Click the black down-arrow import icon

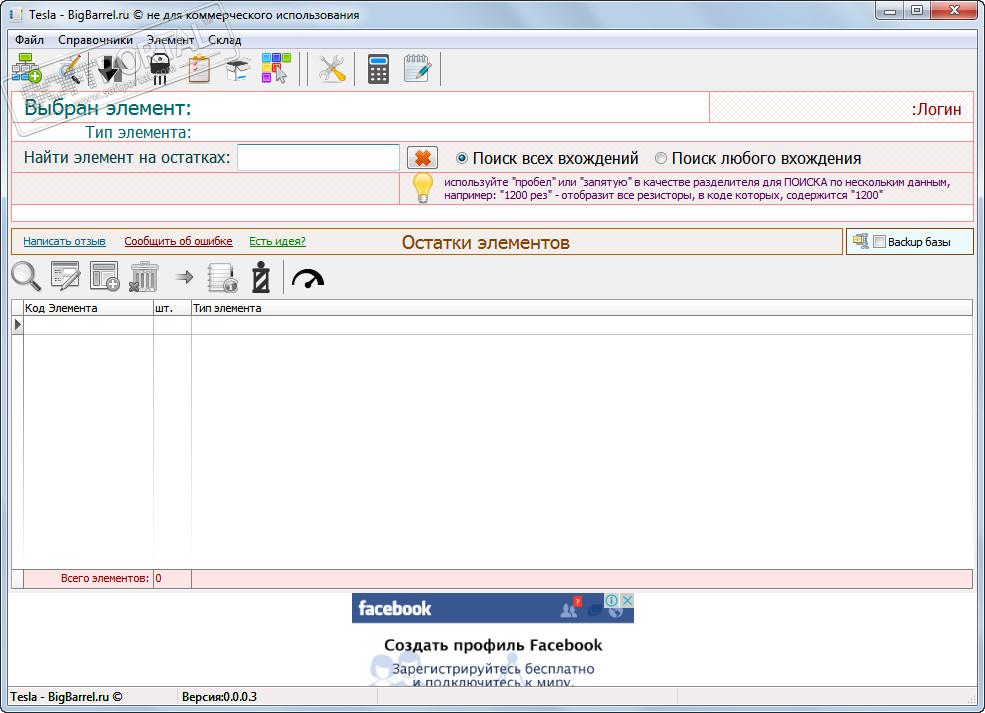111,68
